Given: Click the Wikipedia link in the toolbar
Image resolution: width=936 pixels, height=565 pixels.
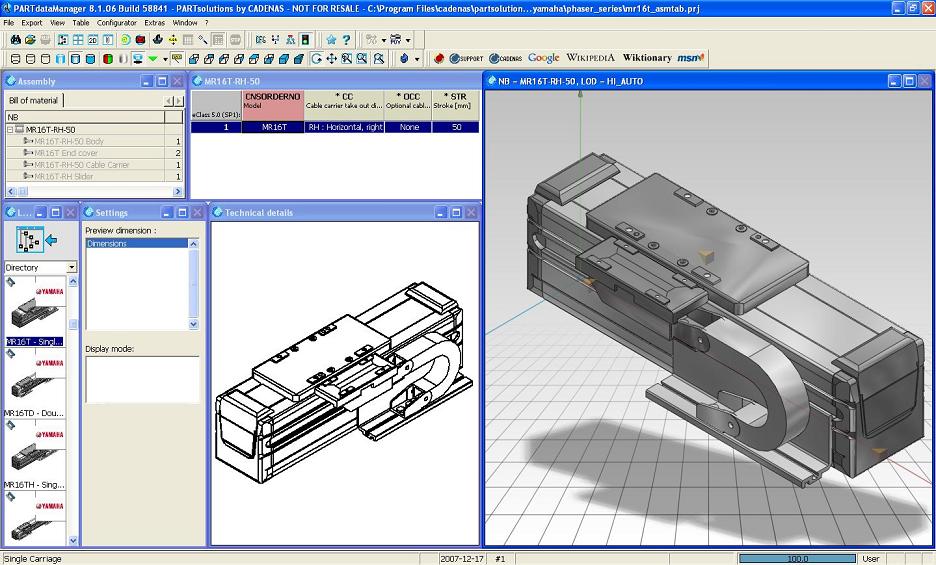Looking at the screenshot, I should 590,58.
